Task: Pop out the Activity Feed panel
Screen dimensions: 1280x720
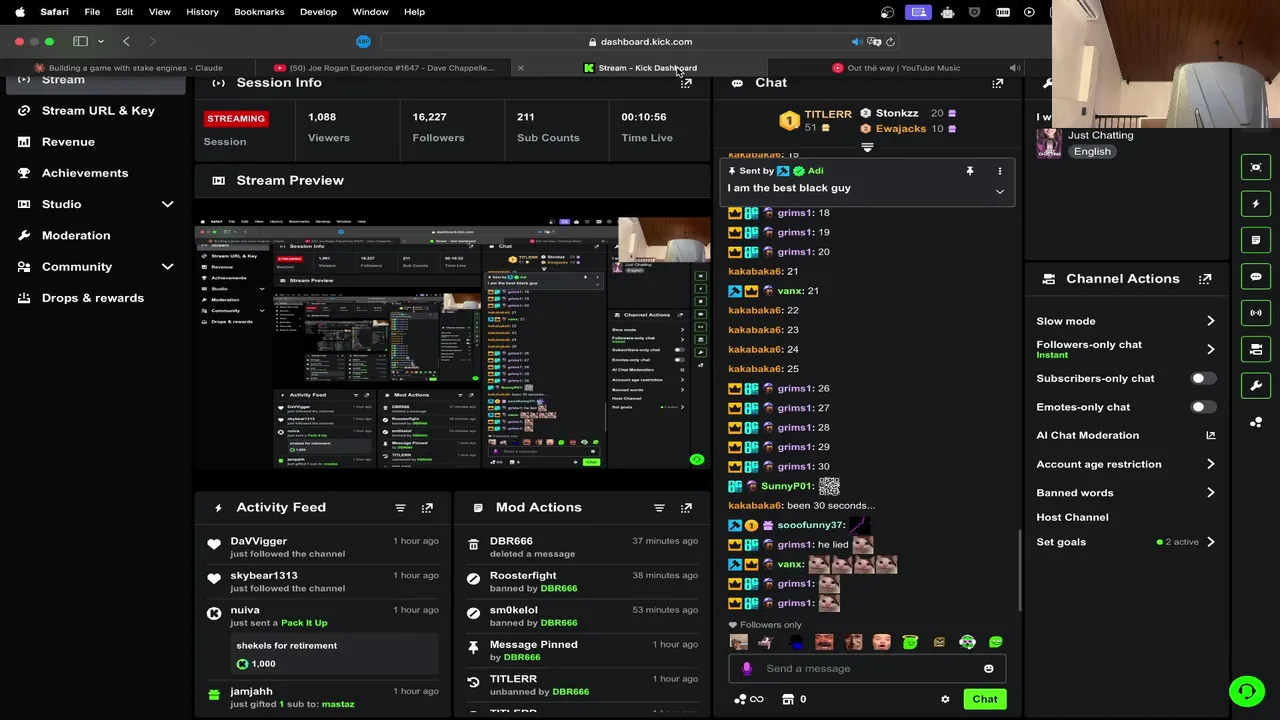Action: pos(427,508)
